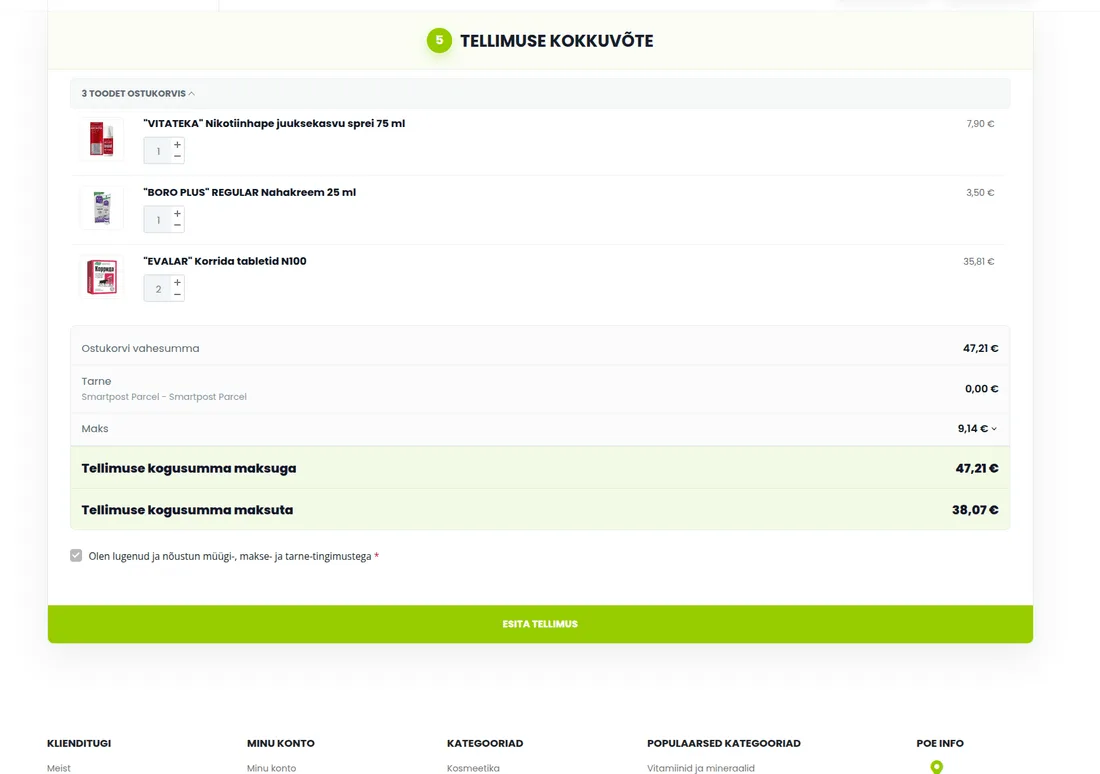Open EVALAR Korrida tabletid N100 product

(x=224, y=261)
